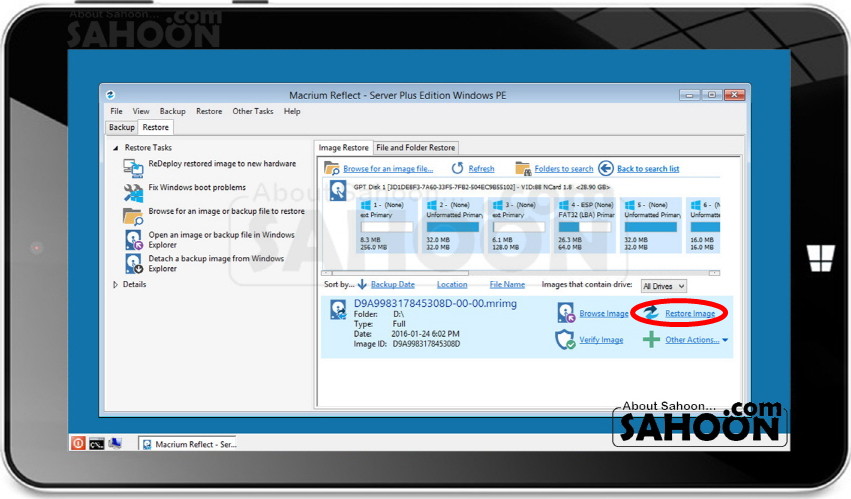Open the Other Actions dropdown arrow
Viewport: 851px width, 499px height.
click(725, 340)
